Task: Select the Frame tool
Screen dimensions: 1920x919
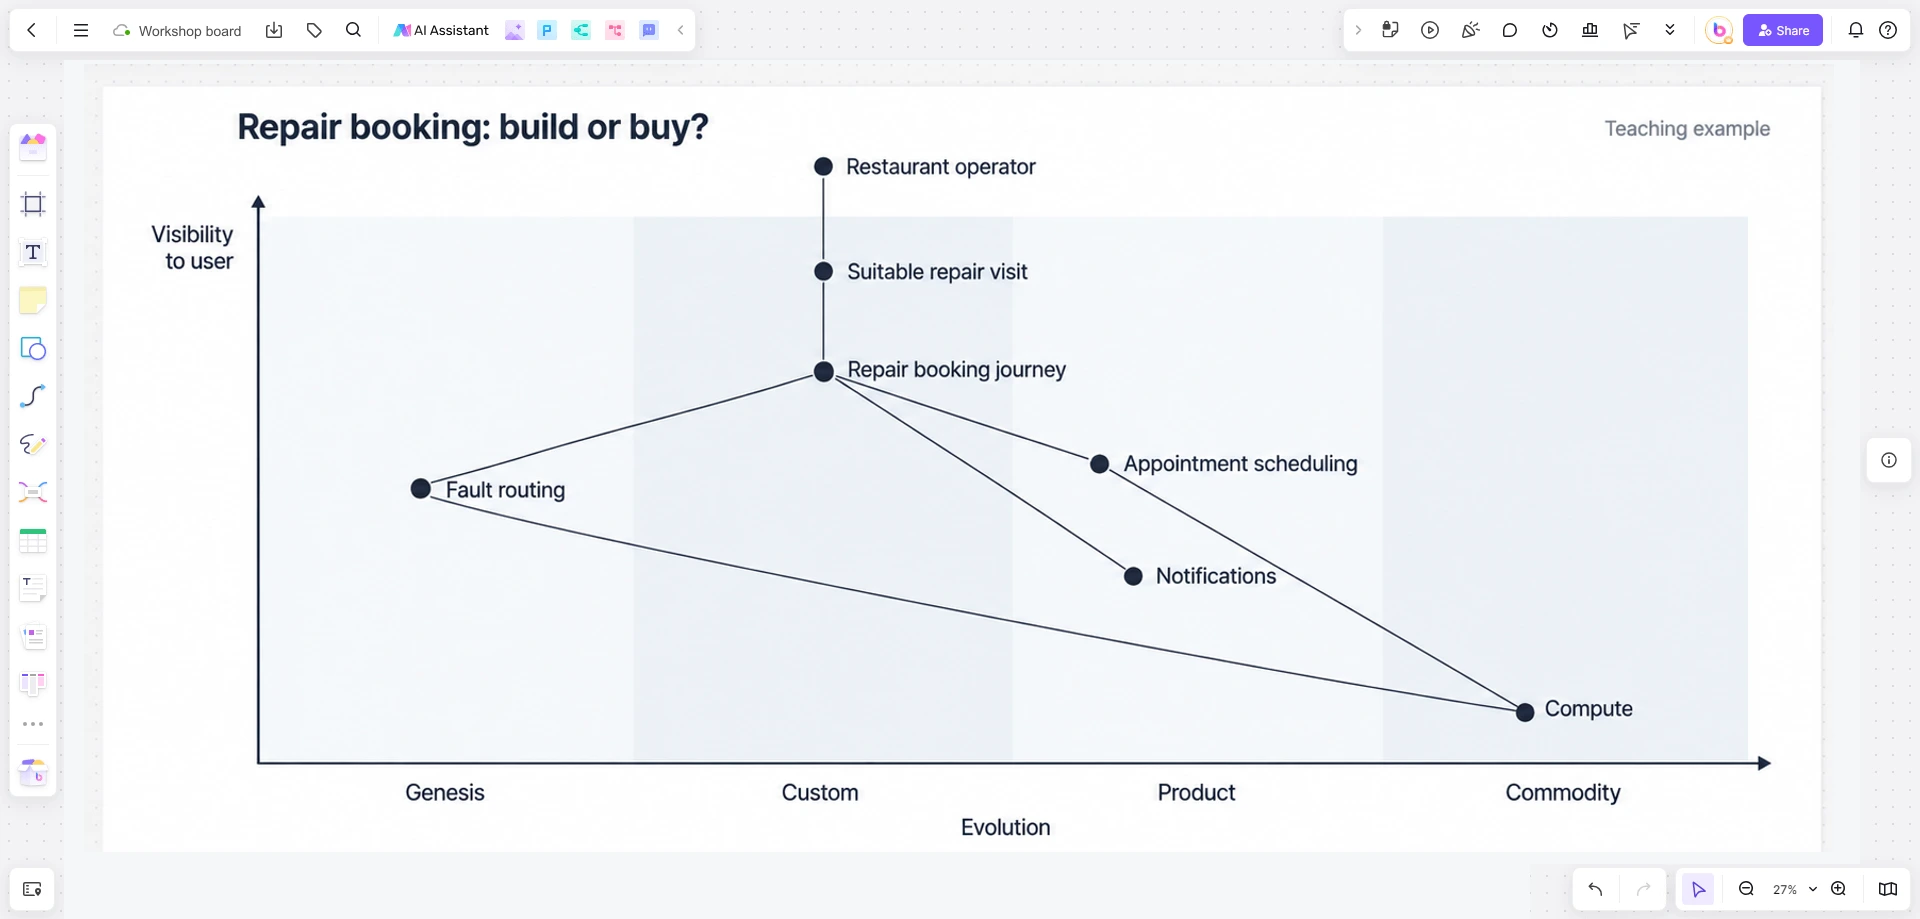Action: point(33,204)
